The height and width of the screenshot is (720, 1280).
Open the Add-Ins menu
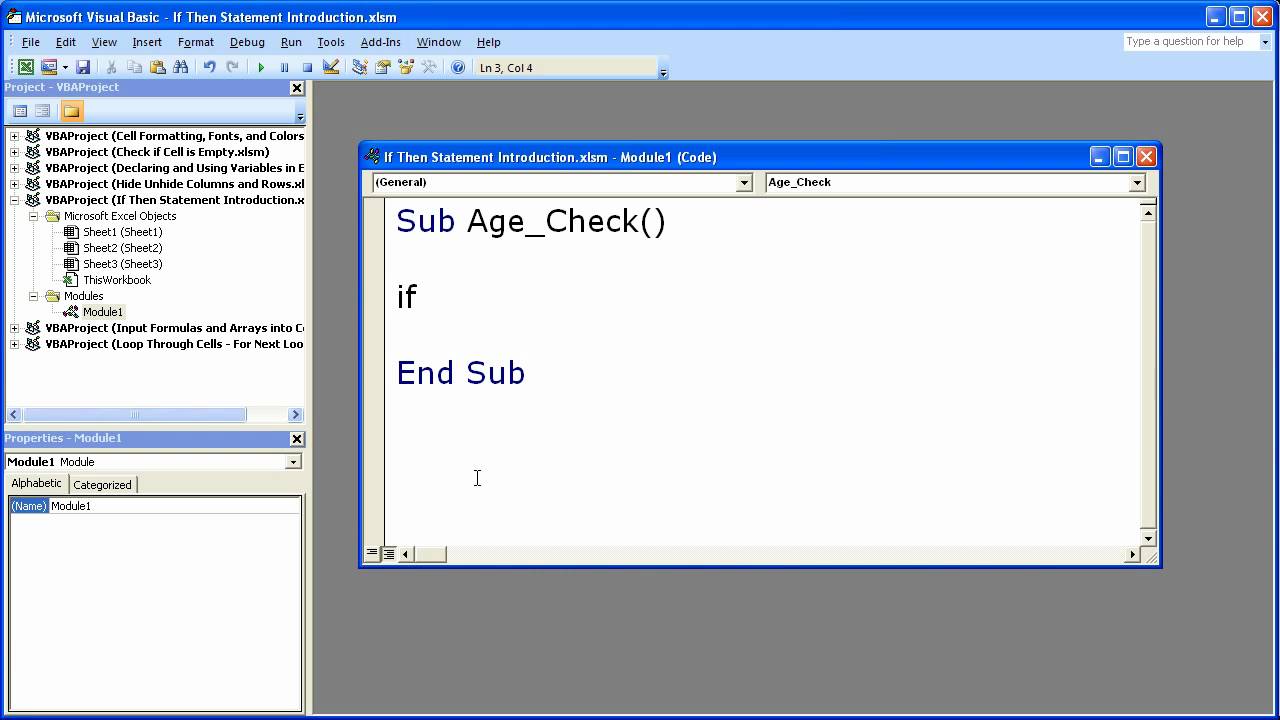[x=381, y=42]
